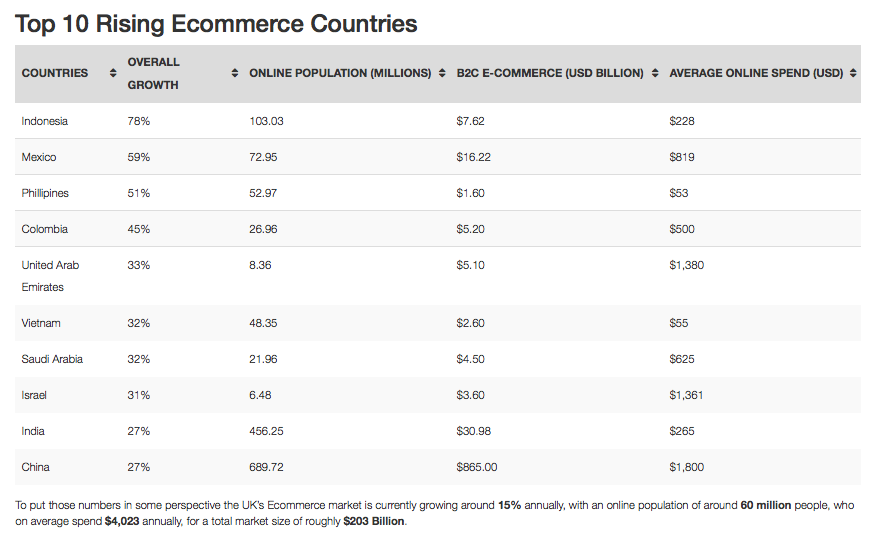Viewport: 871px width, 540px height.
Task: Click sort arrows next to Online Population (Millions)
Action: pyautogui.click(x=442, y=73)
